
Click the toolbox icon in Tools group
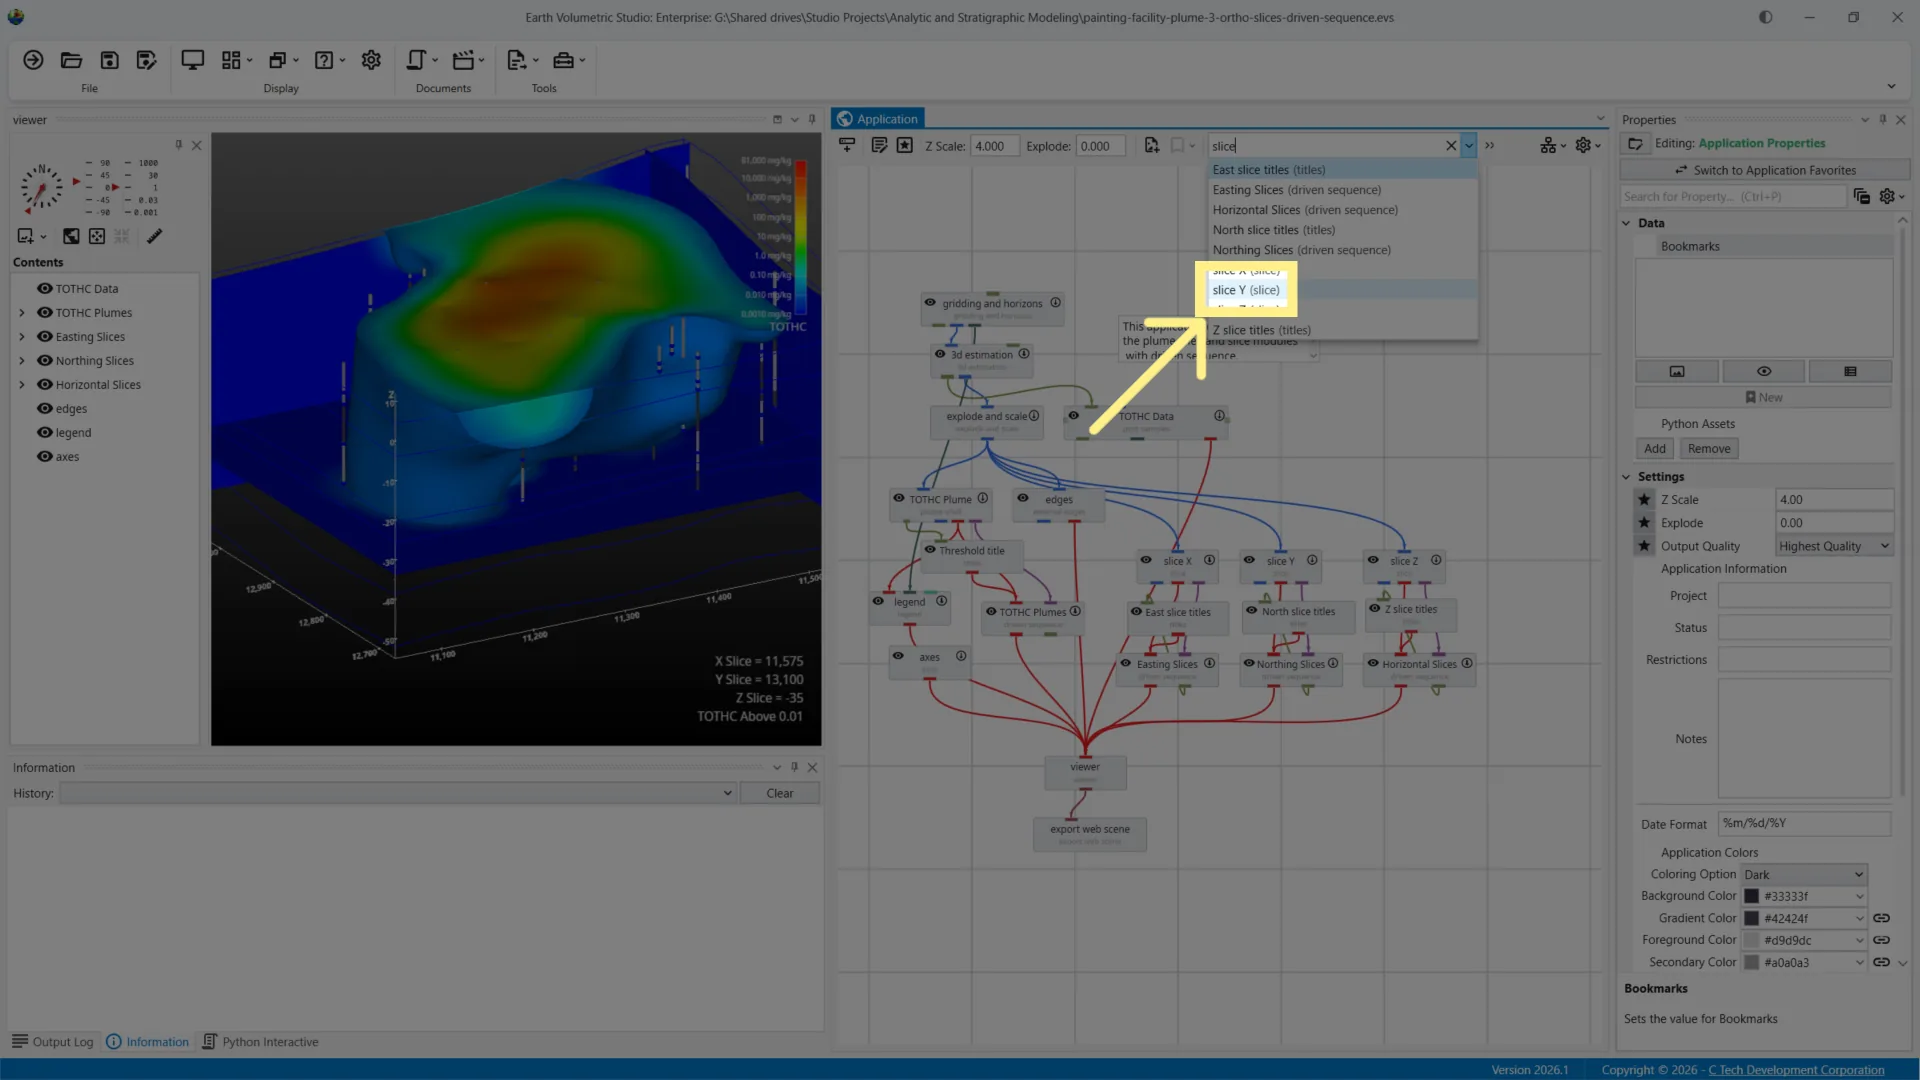pyautogui.click(x=563, y=60)
